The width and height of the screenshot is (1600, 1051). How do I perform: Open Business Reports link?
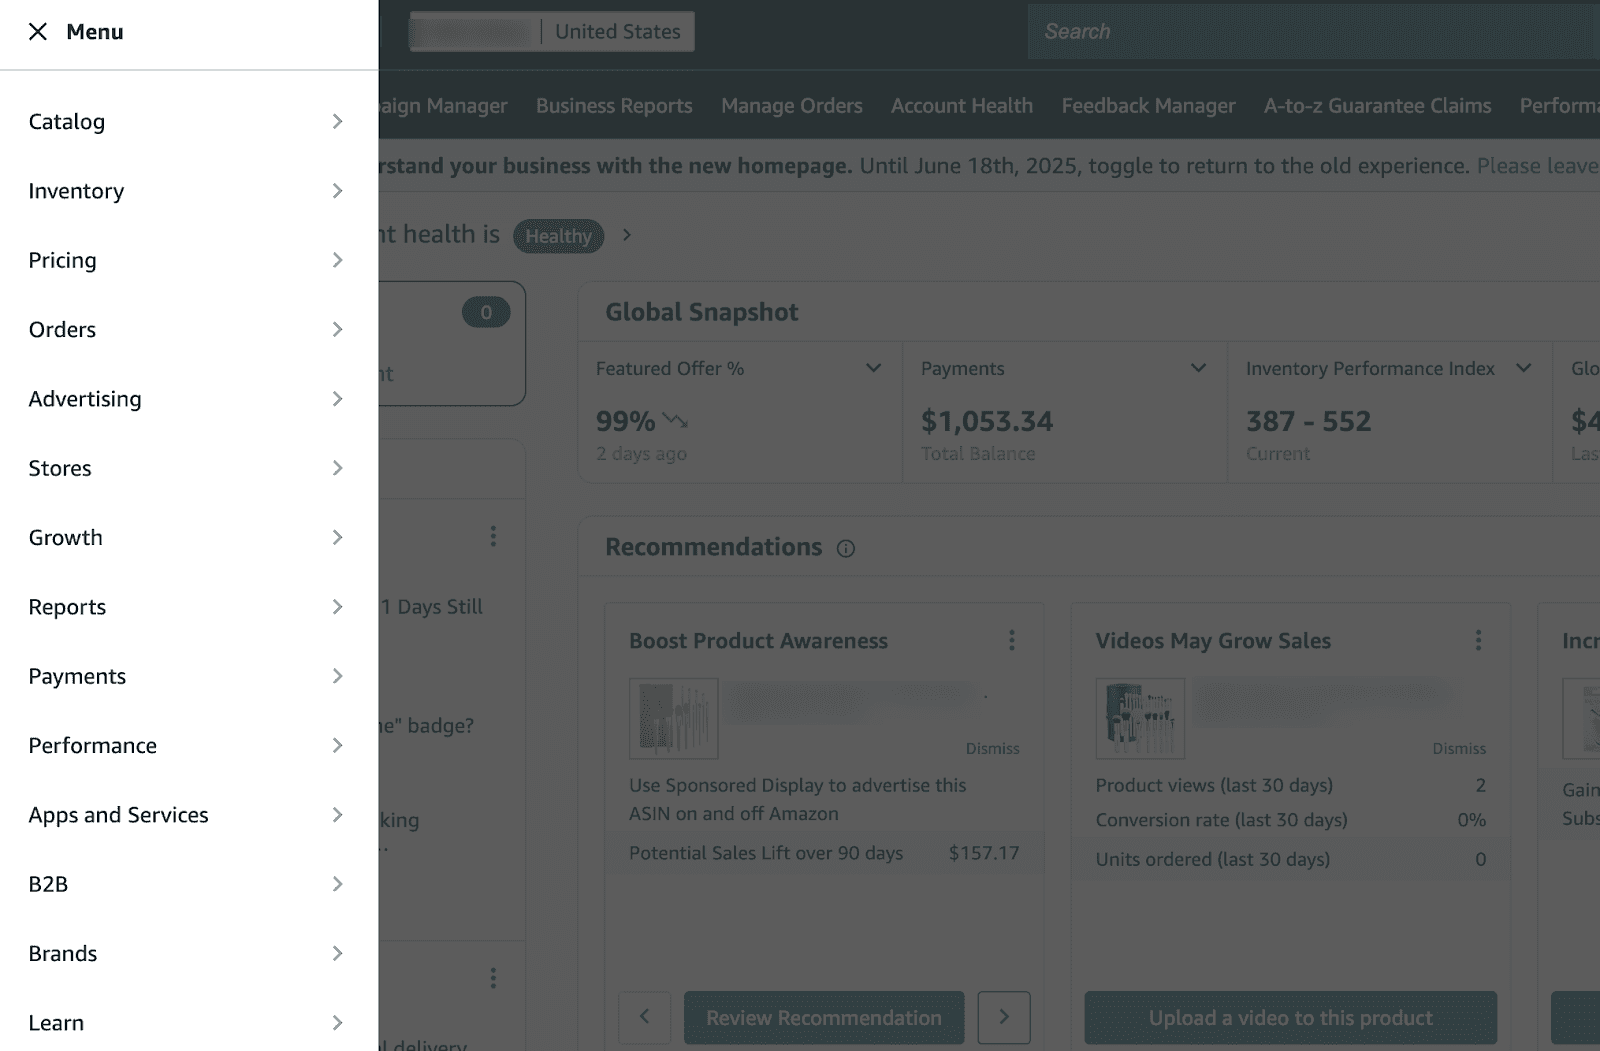614,106
